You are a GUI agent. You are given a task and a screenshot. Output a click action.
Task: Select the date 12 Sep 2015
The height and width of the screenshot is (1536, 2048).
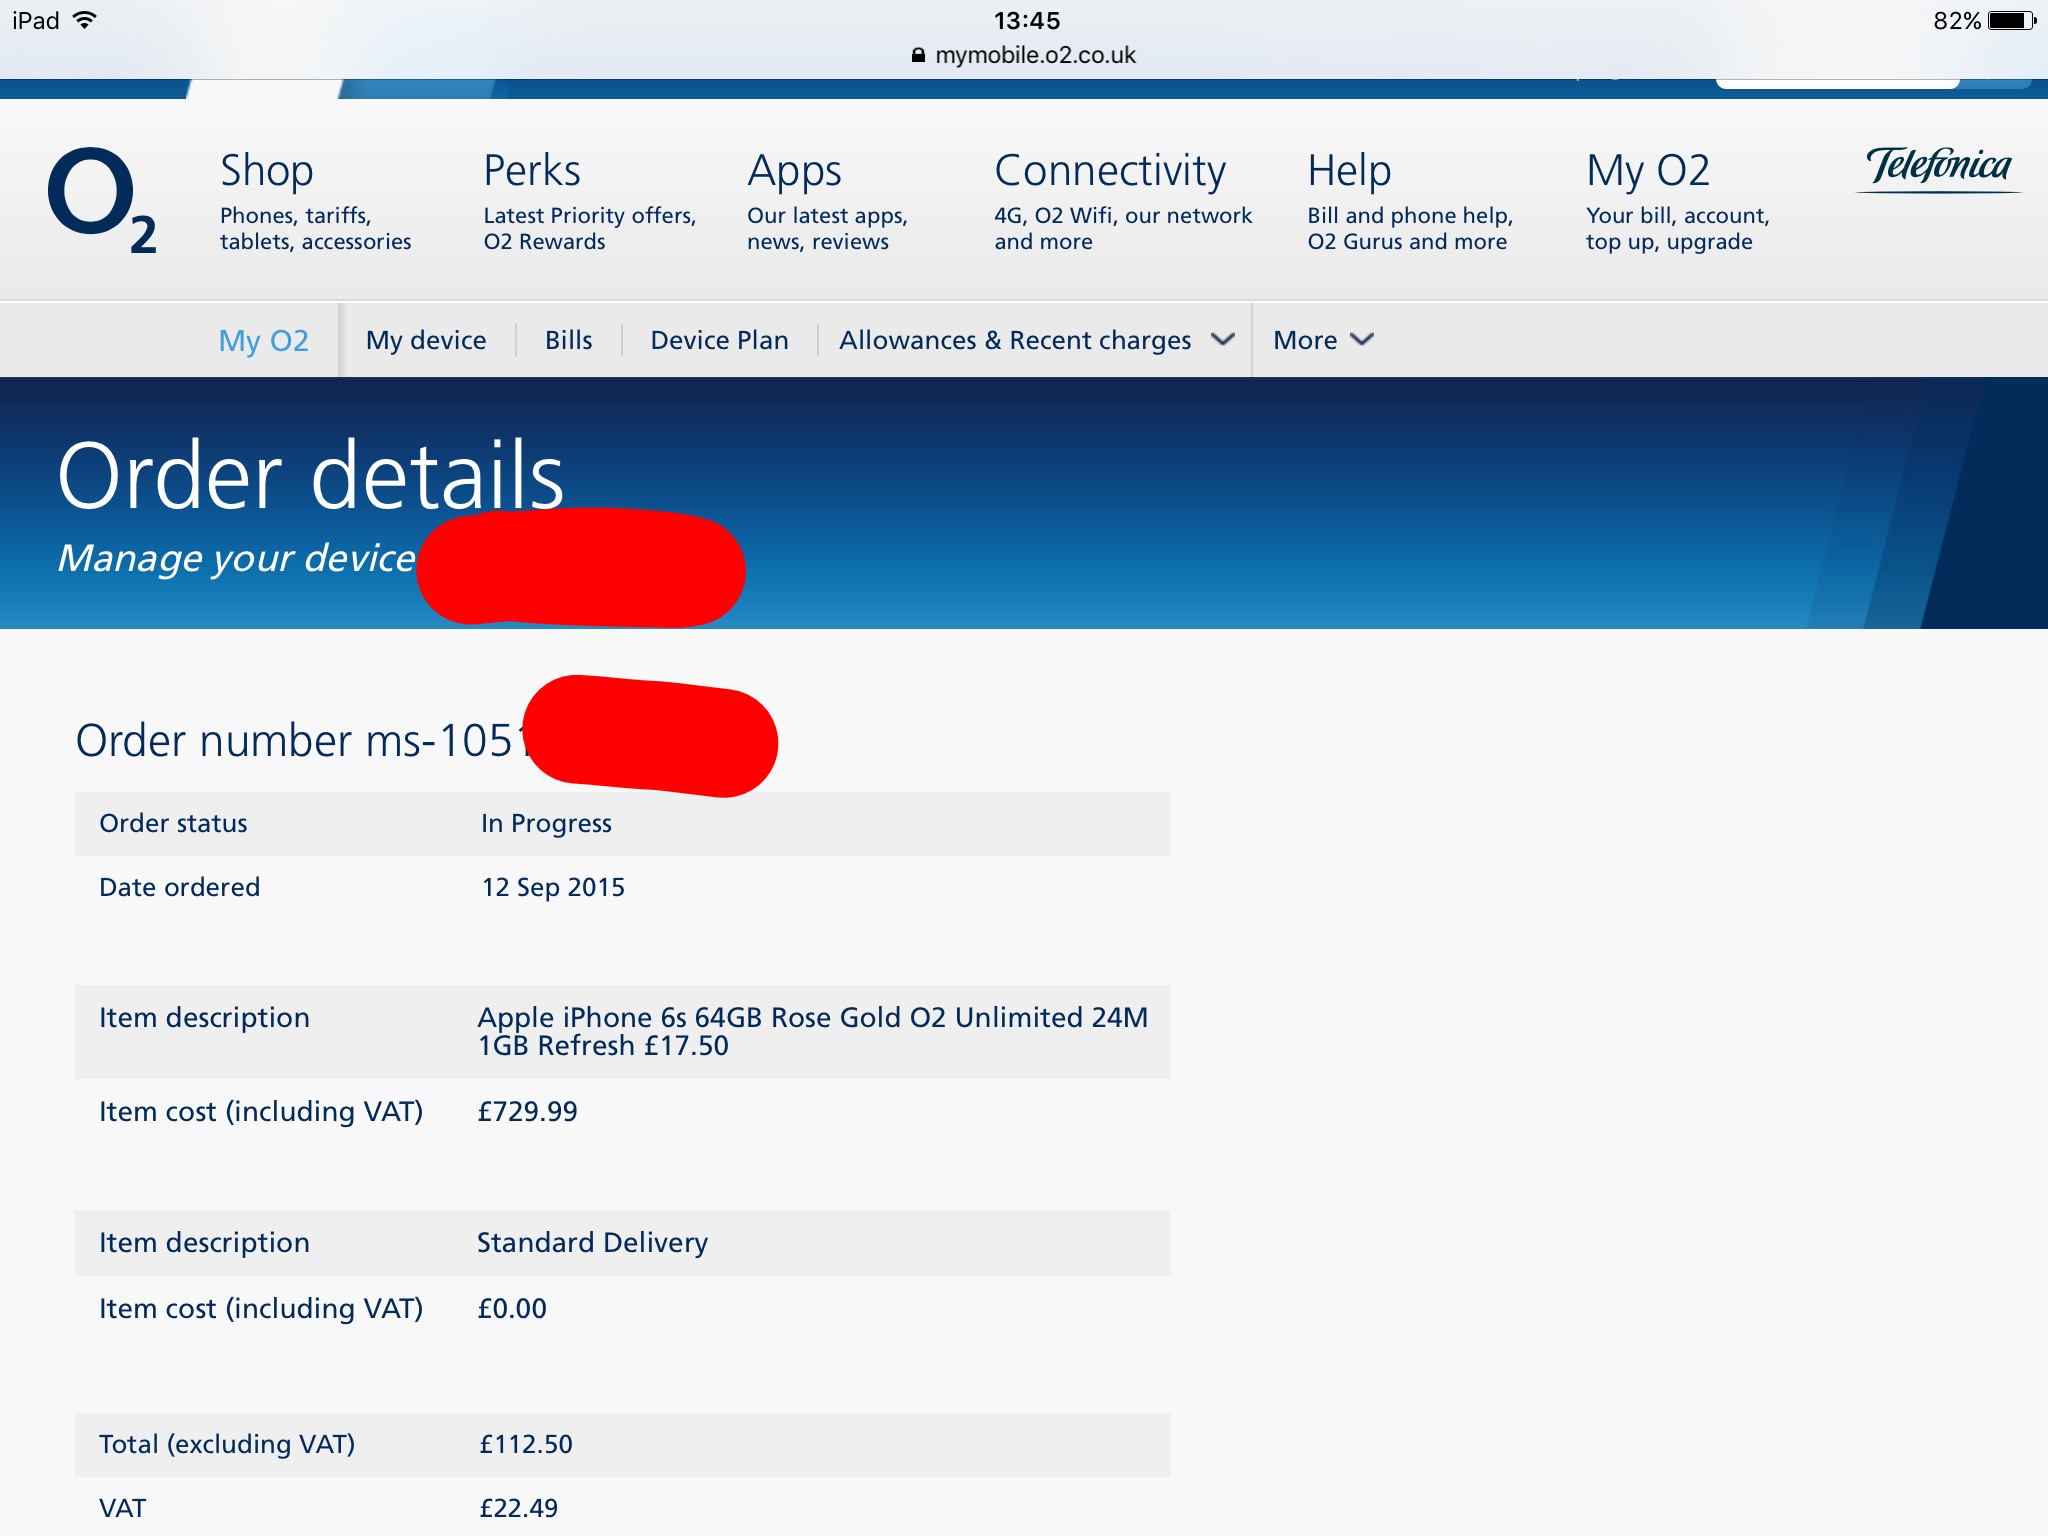tap(553, 887)
